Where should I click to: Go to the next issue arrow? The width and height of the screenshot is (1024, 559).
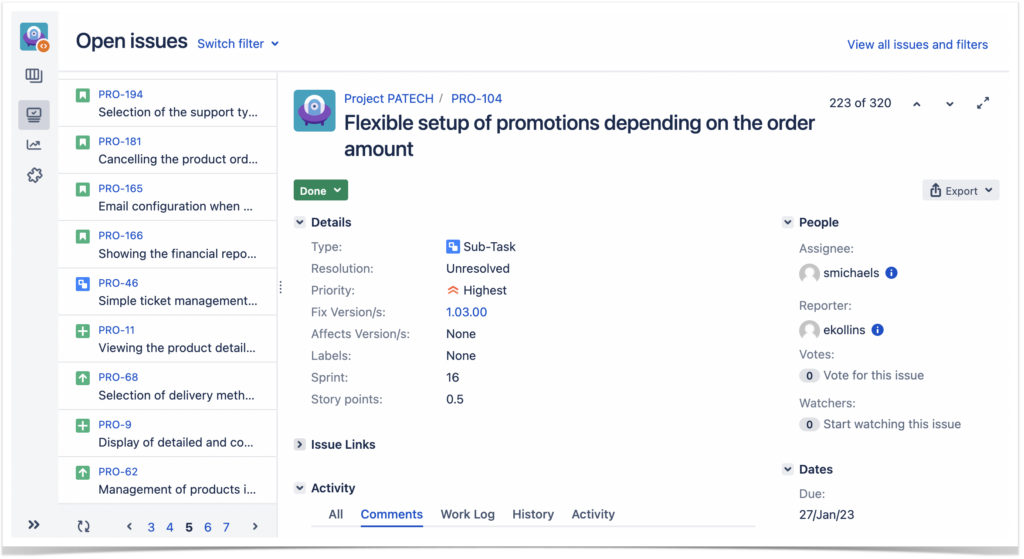[950, 104]
